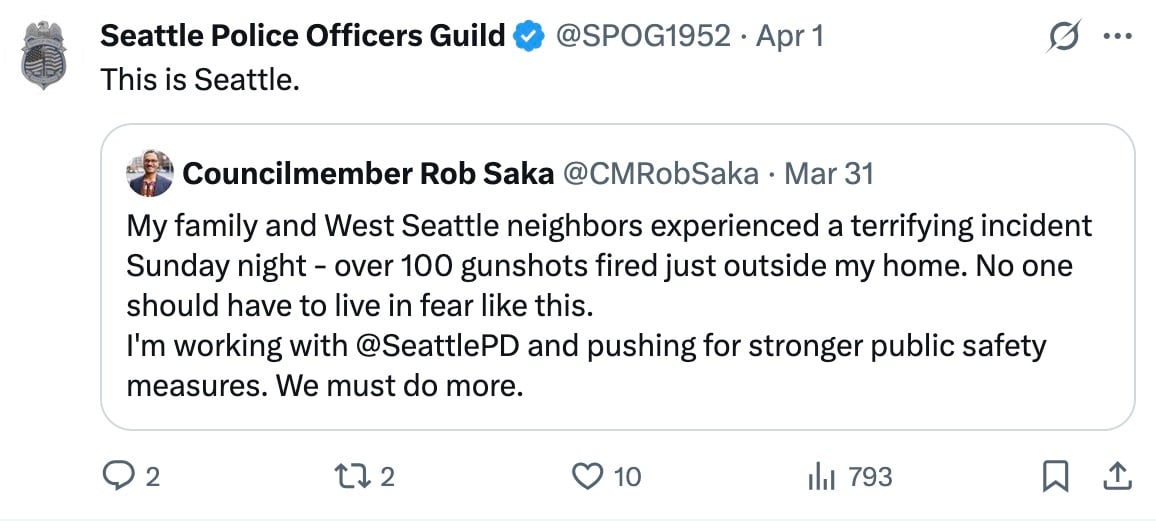This screenshot has width=1156, height=528.
Task: Click the @CMRobSaka handle
Action: [x=661, y=173]
